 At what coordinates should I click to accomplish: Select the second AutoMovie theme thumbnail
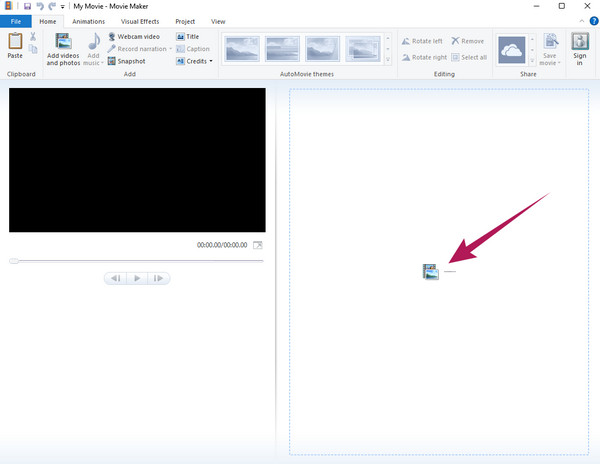click(282, 49)
